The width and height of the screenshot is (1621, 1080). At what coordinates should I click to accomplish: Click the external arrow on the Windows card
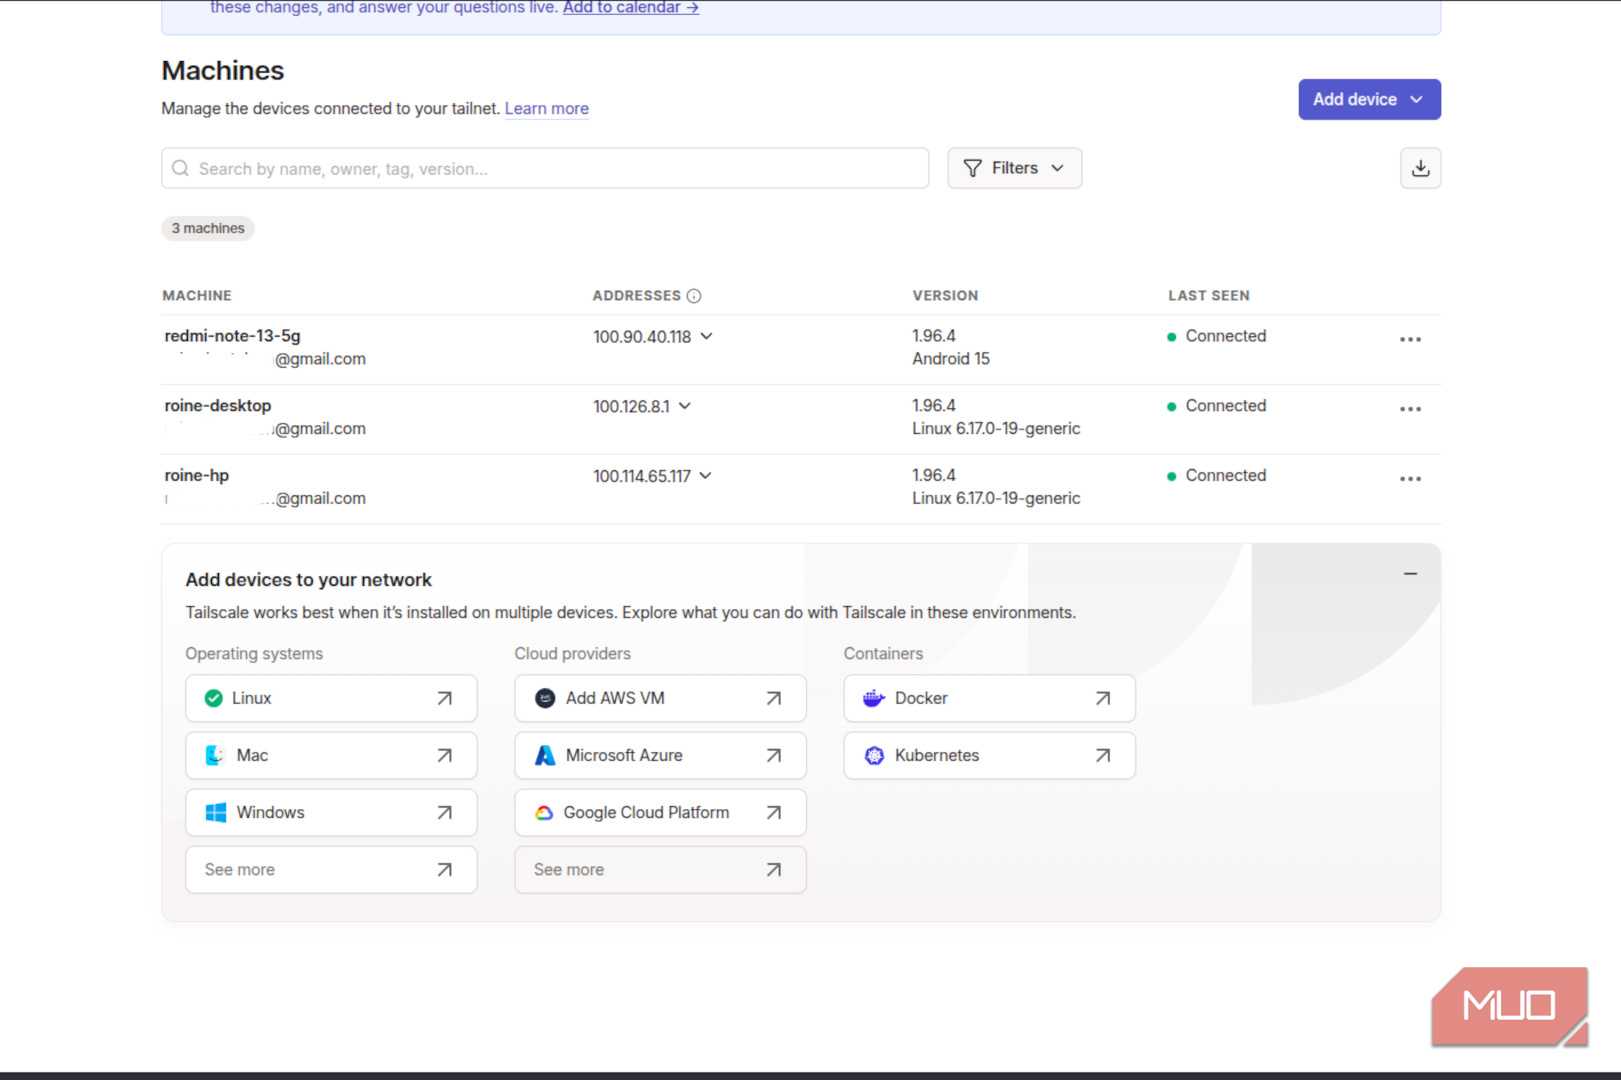445,813
